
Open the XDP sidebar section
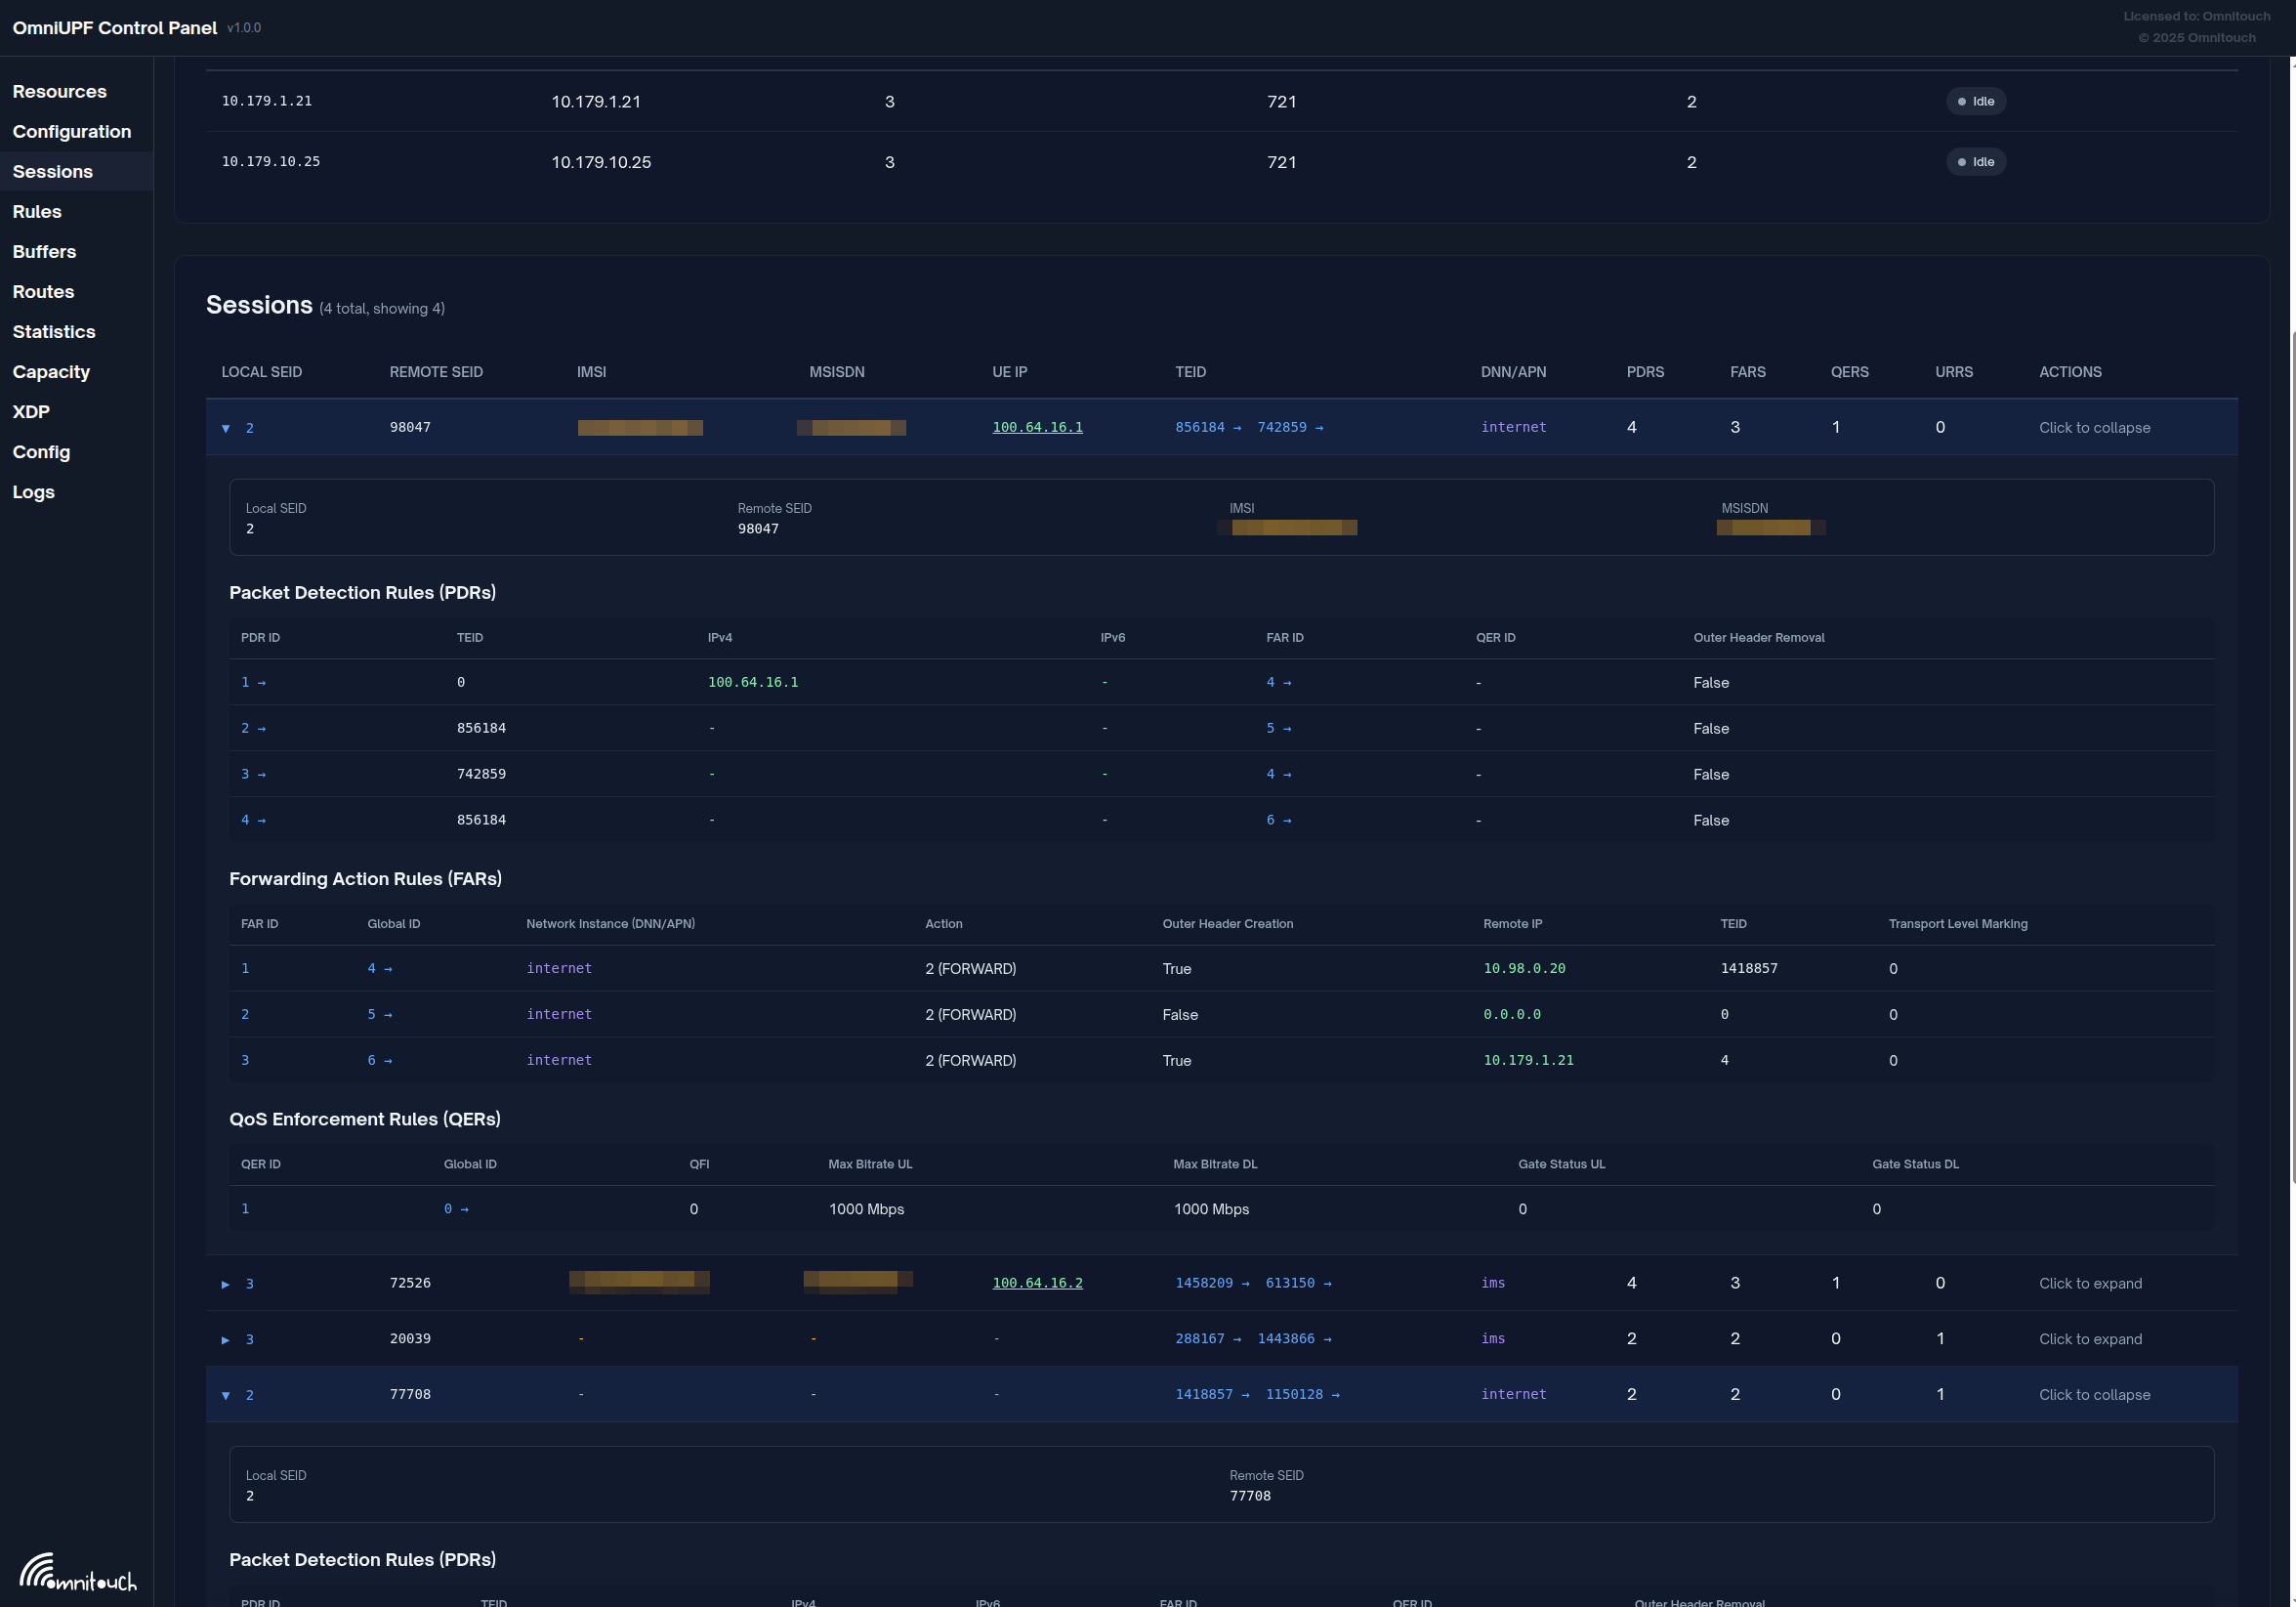click(31, 411)
